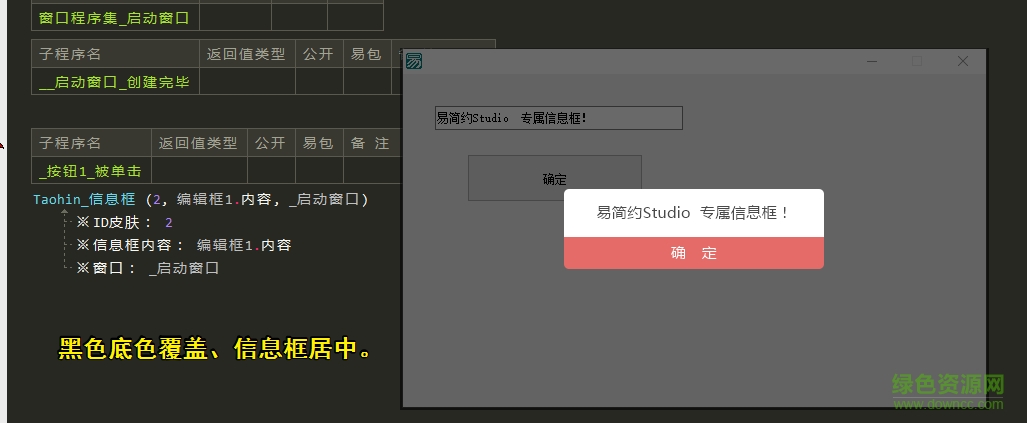Click the 公开 header above __启动窗口_创建完毕

point(318,54)
